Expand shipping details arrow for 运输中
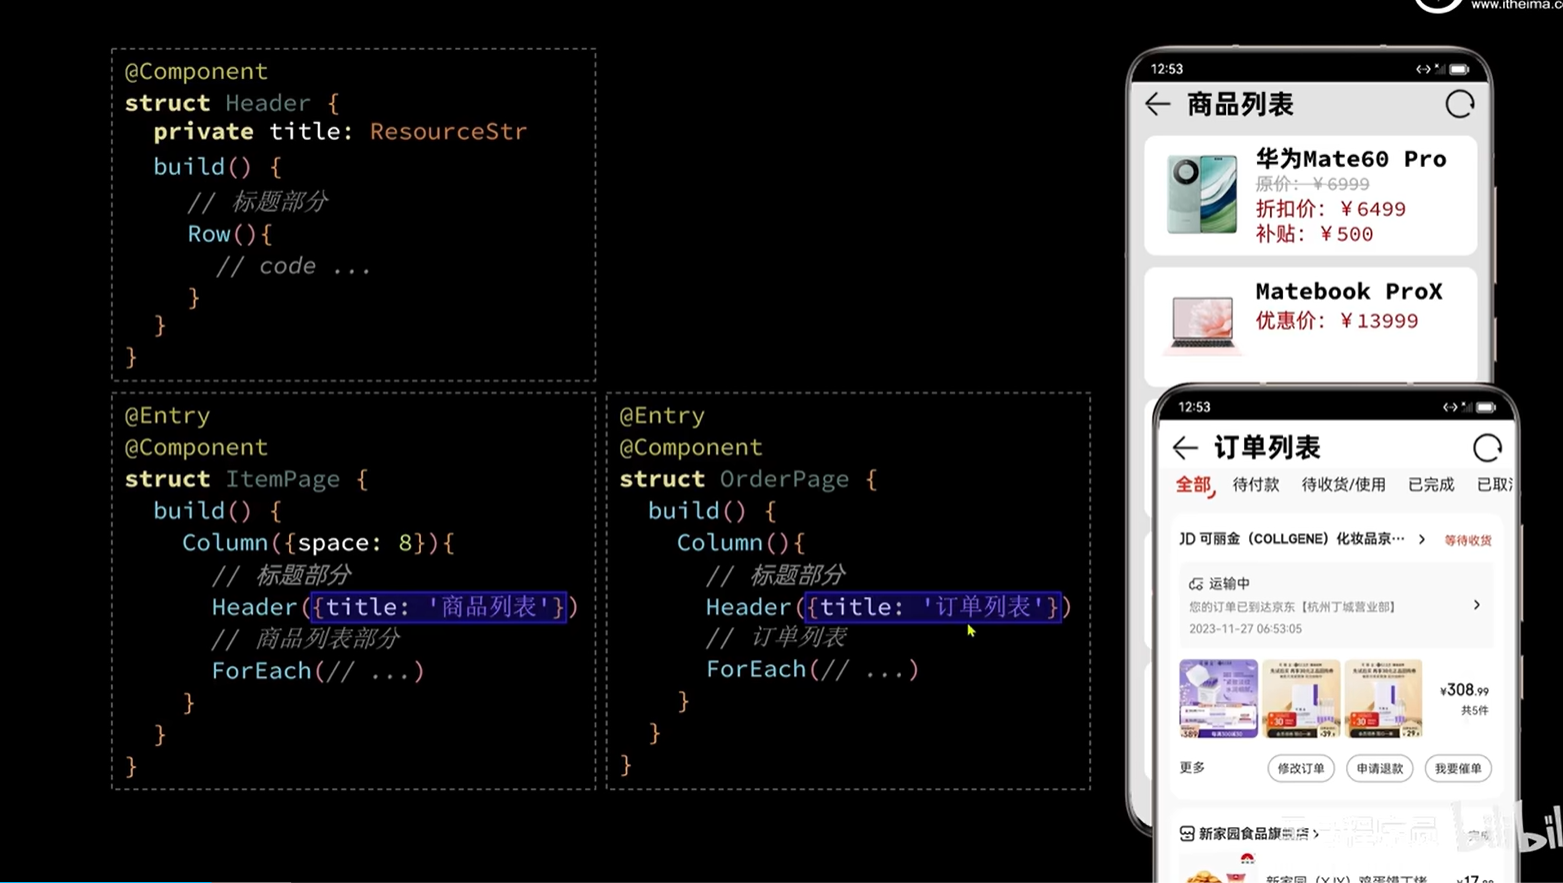The width and height of the screenshot is (1563, 883). coord(1477,605)
